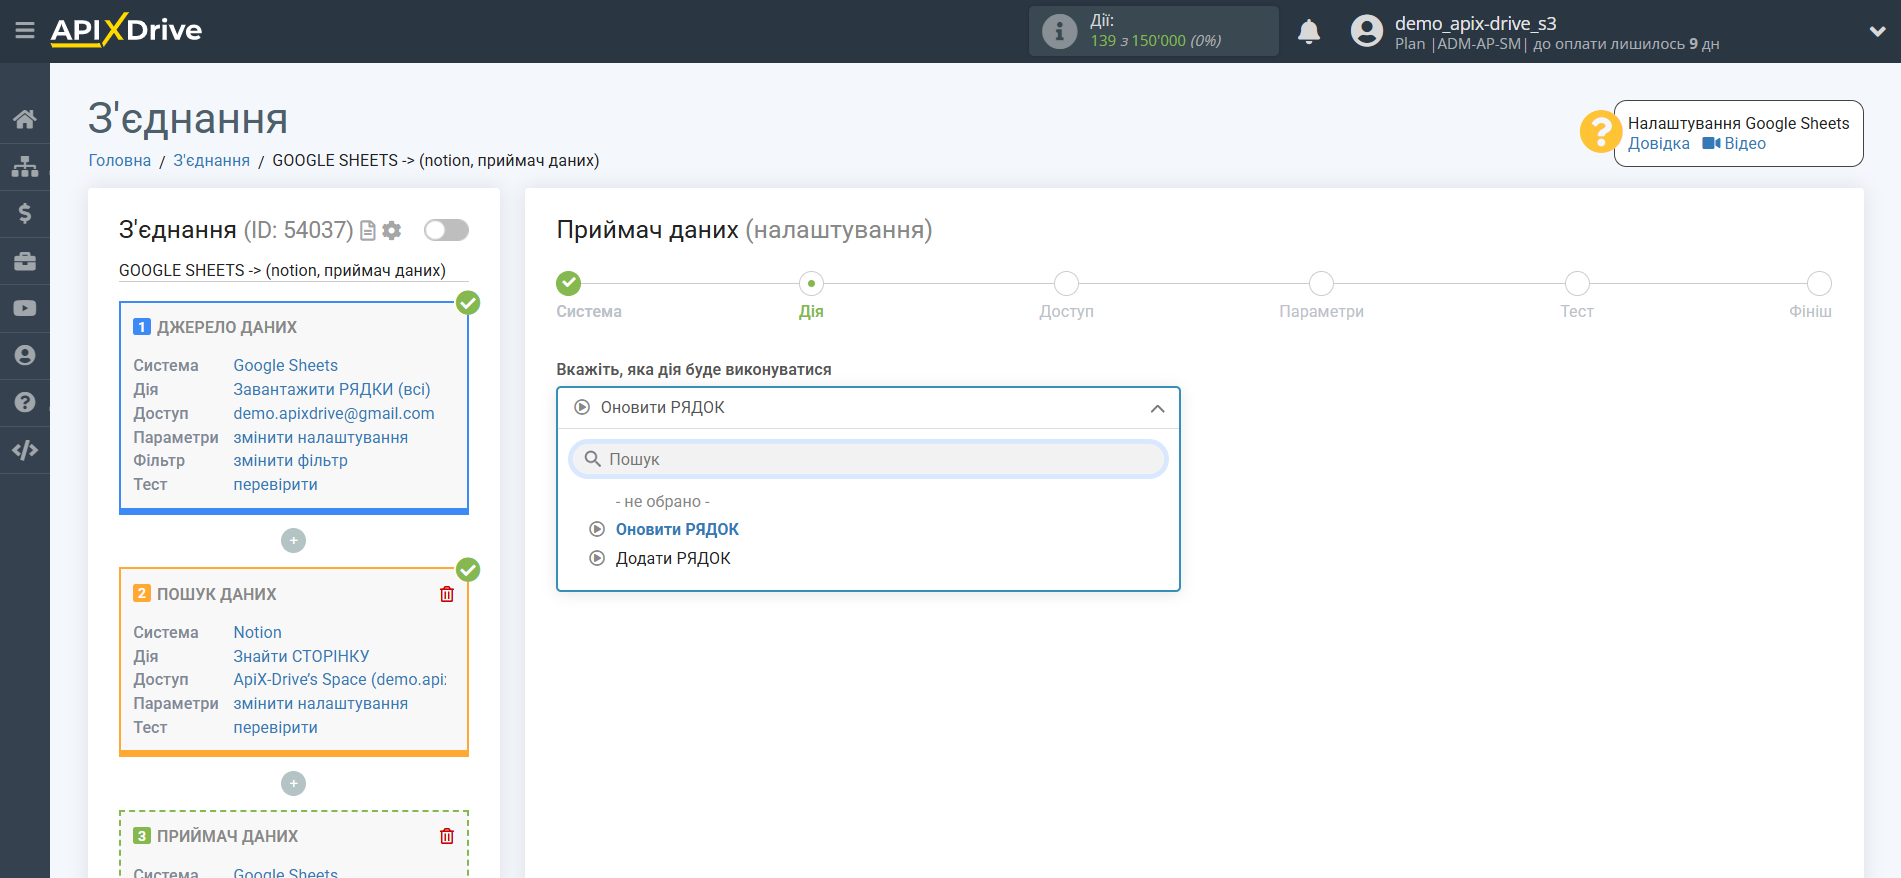The image size is (1901, 878).
Task: Click the source Google Sheets system link
Action: pos(286,366)
